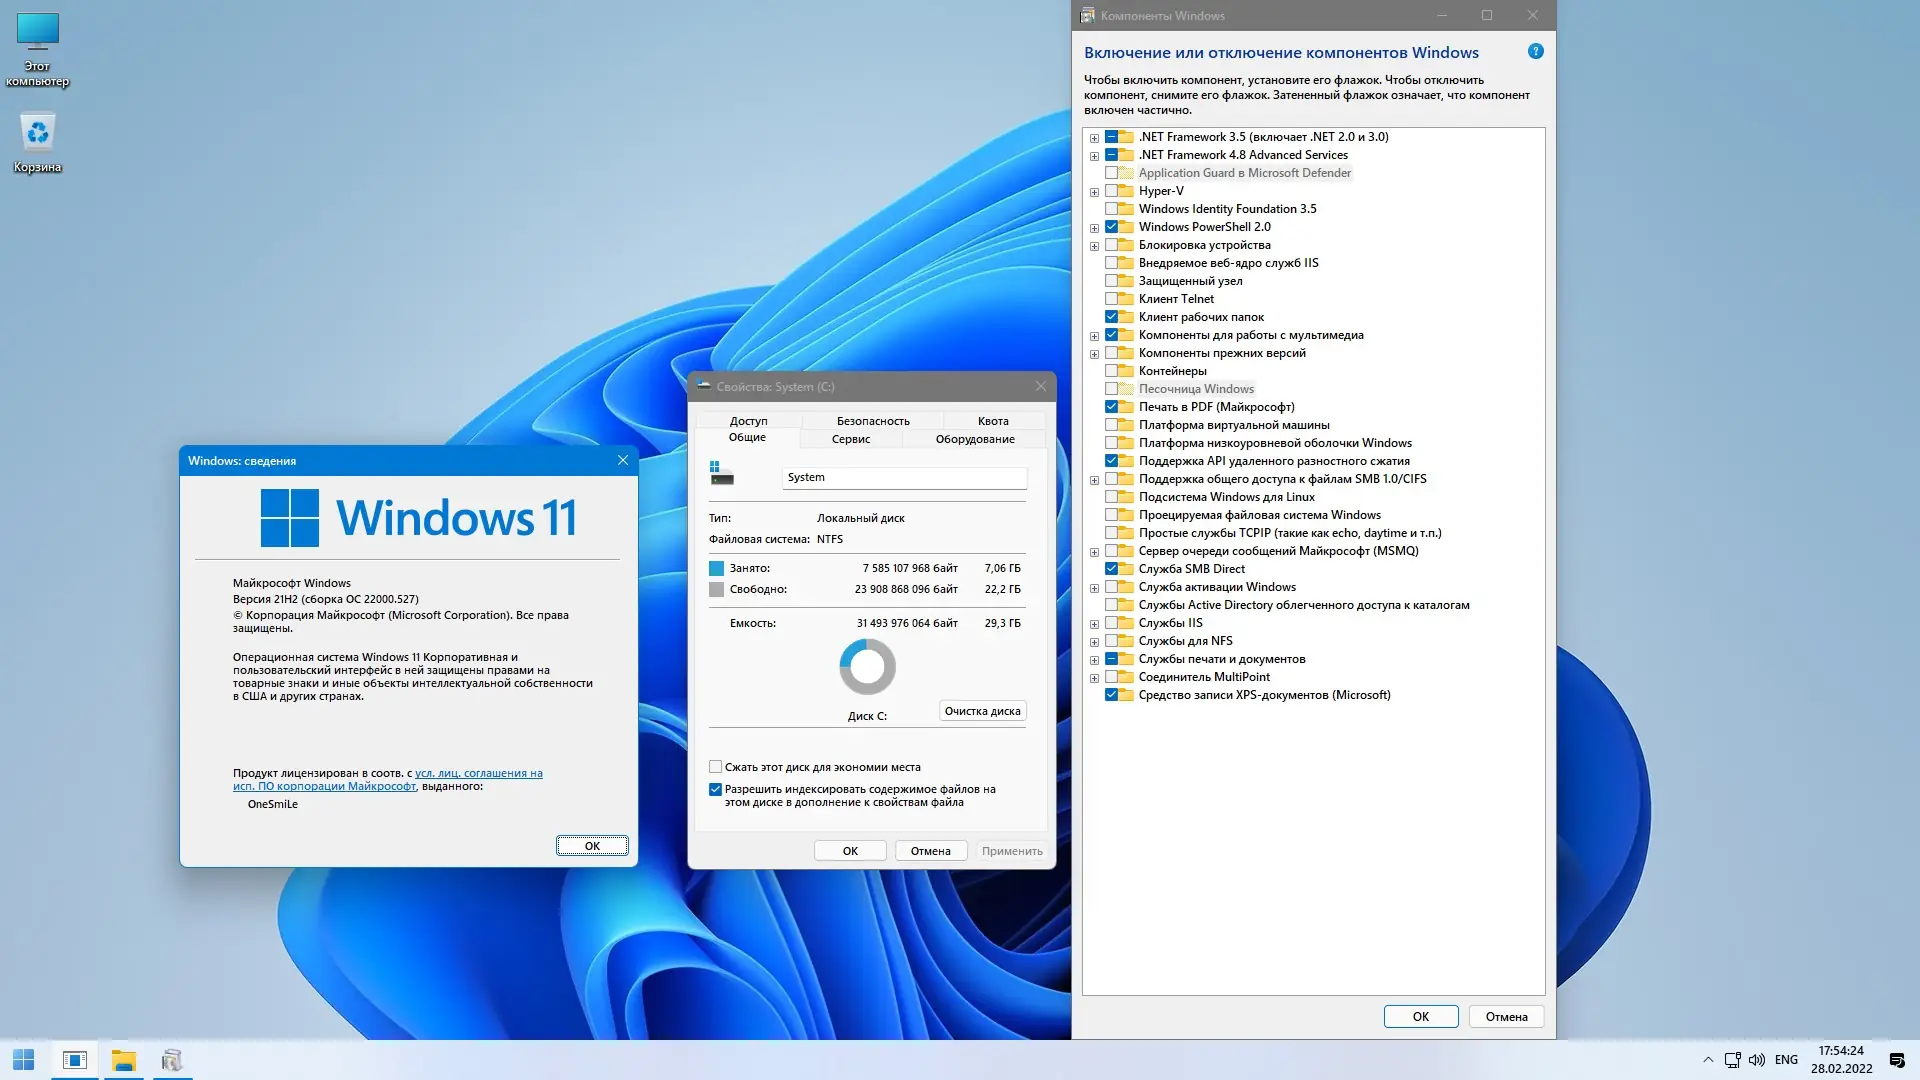Click the Windows Start button
1920x1080 pixels.
click(24, 1060)
